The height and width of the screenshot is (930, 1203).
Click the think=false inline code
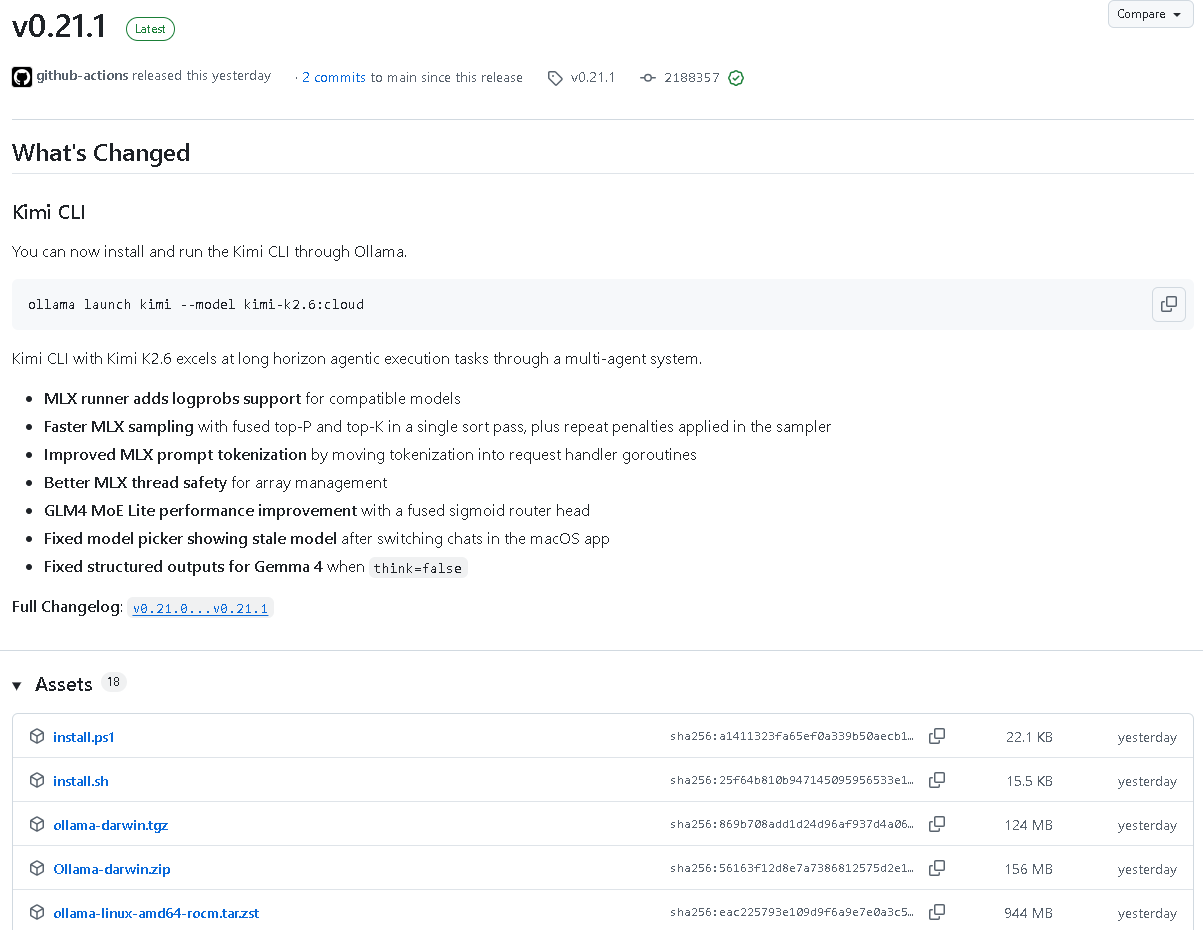coord(418,568)
